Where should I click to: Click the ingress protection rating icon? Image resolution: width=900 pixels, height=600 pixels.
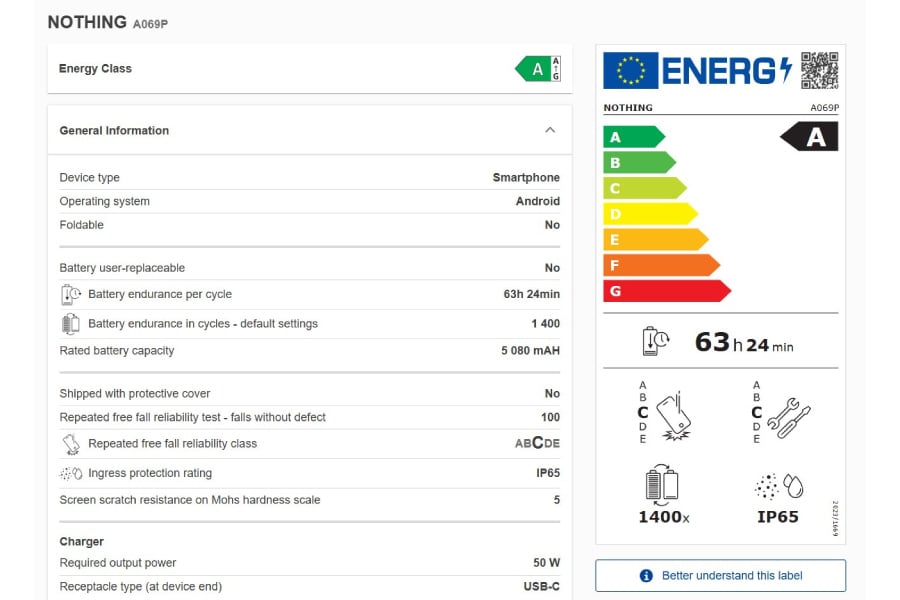point(71,474)
